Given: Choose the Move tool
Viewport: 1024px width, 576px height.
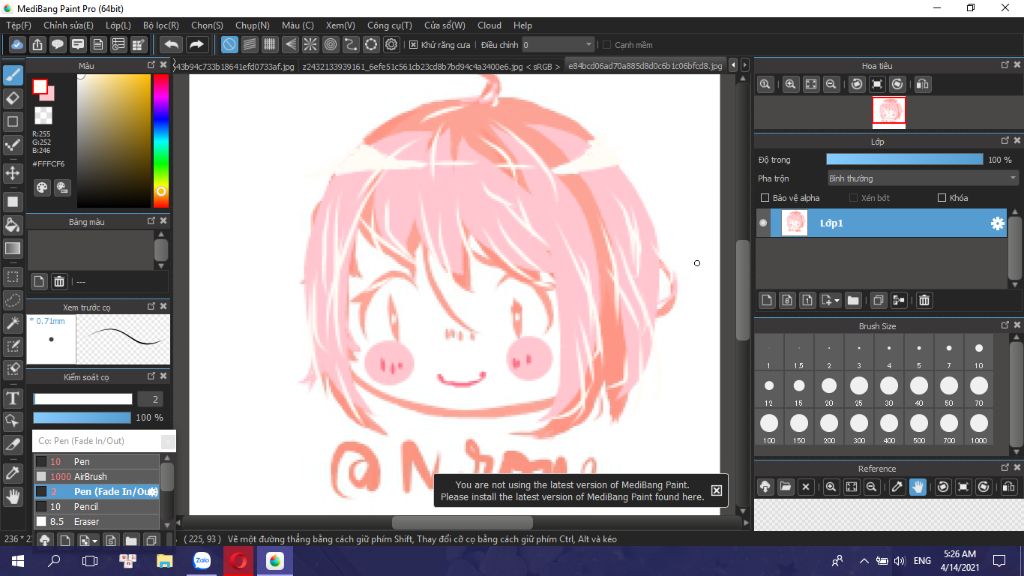Looking at the screenshot, I should click(x=12, y=173).
